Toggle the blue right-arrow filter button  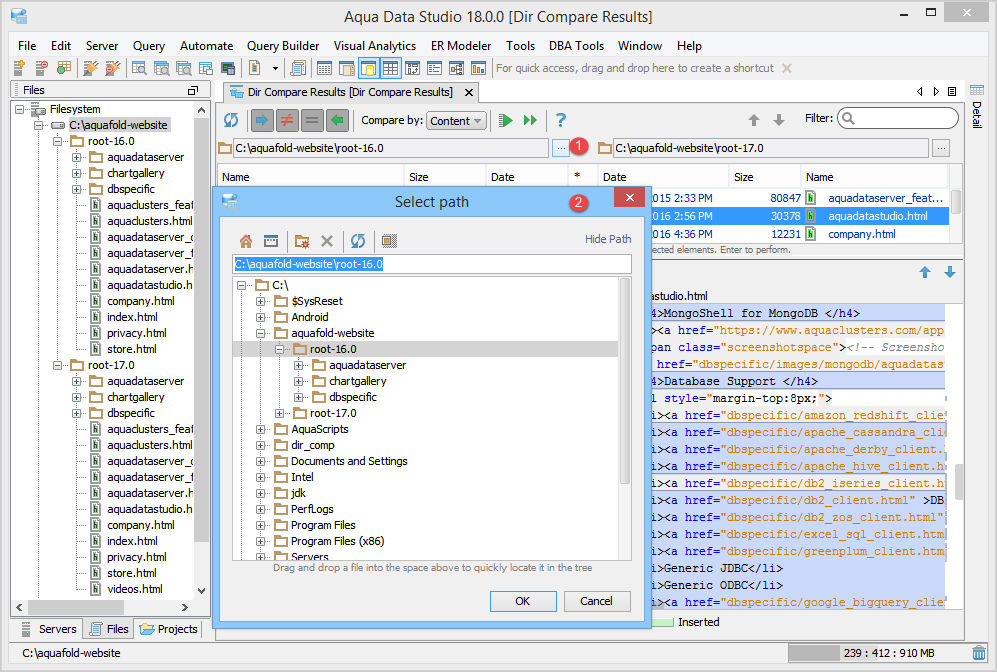click(x=261, y=120)
